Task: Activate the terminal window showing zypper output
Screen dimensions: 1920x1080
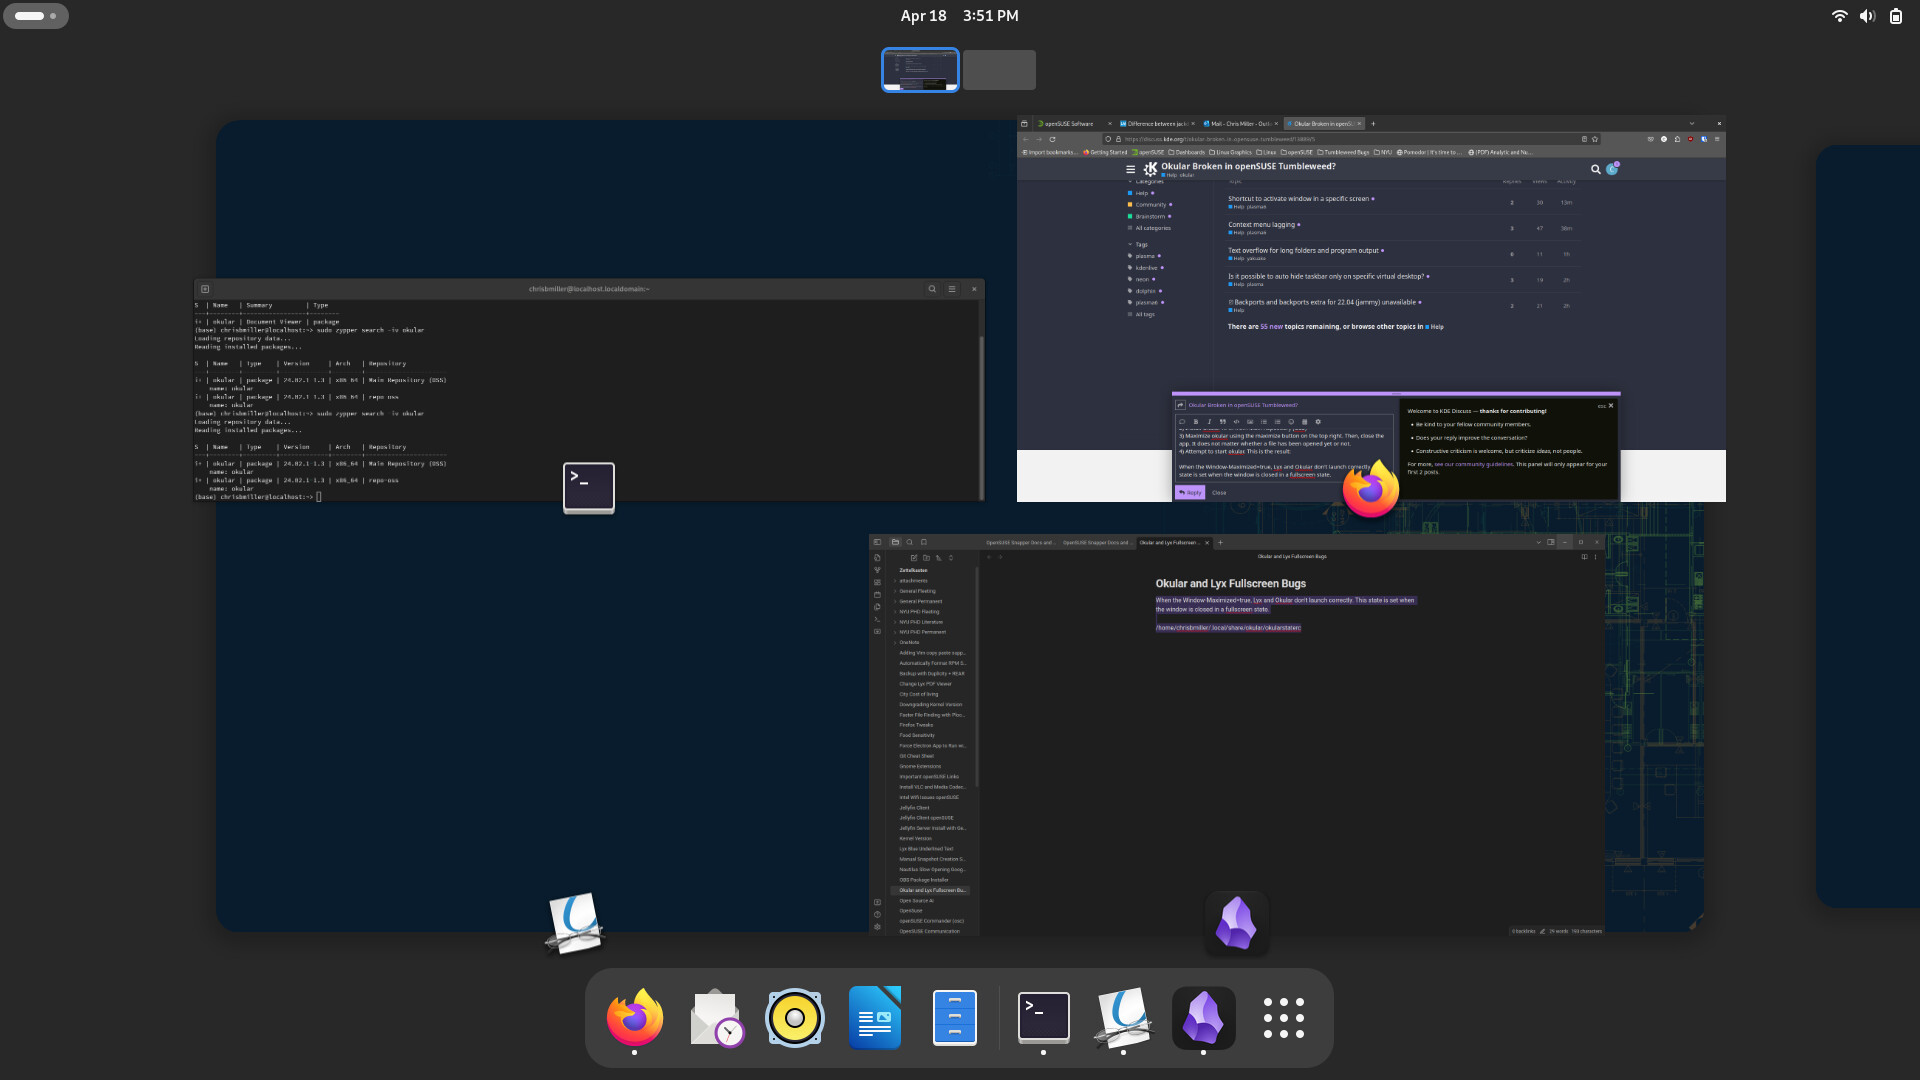Action: coord(588,390)
